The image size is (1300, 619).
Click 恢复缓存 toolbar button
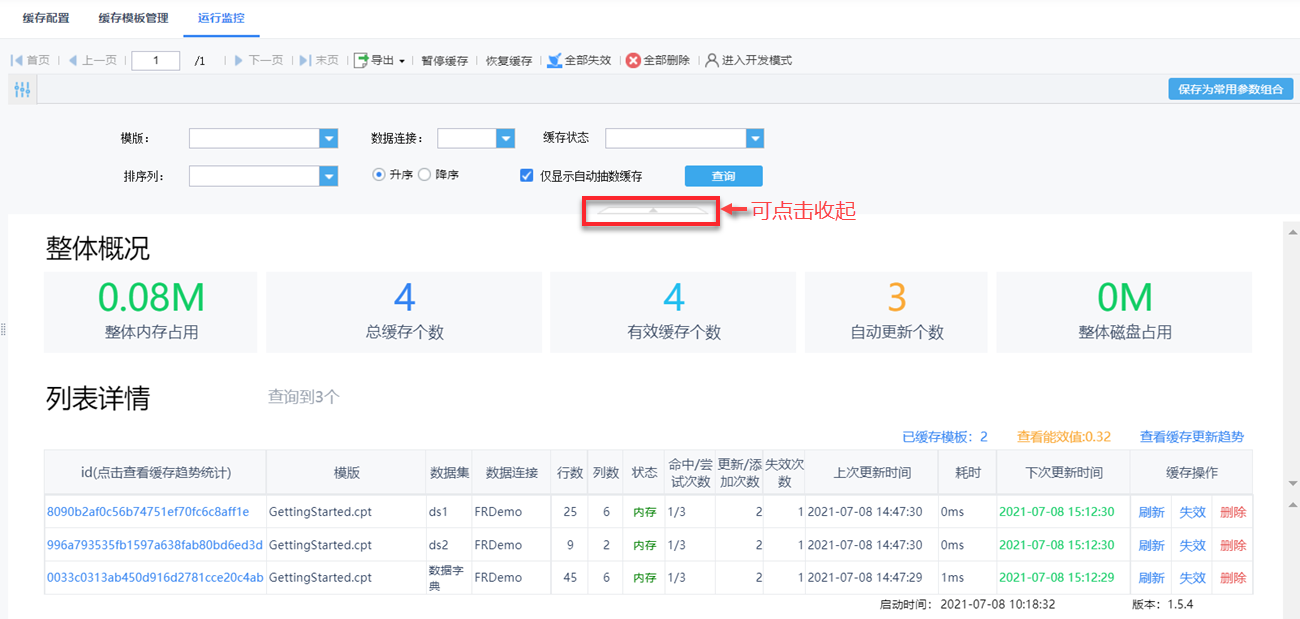509,60
